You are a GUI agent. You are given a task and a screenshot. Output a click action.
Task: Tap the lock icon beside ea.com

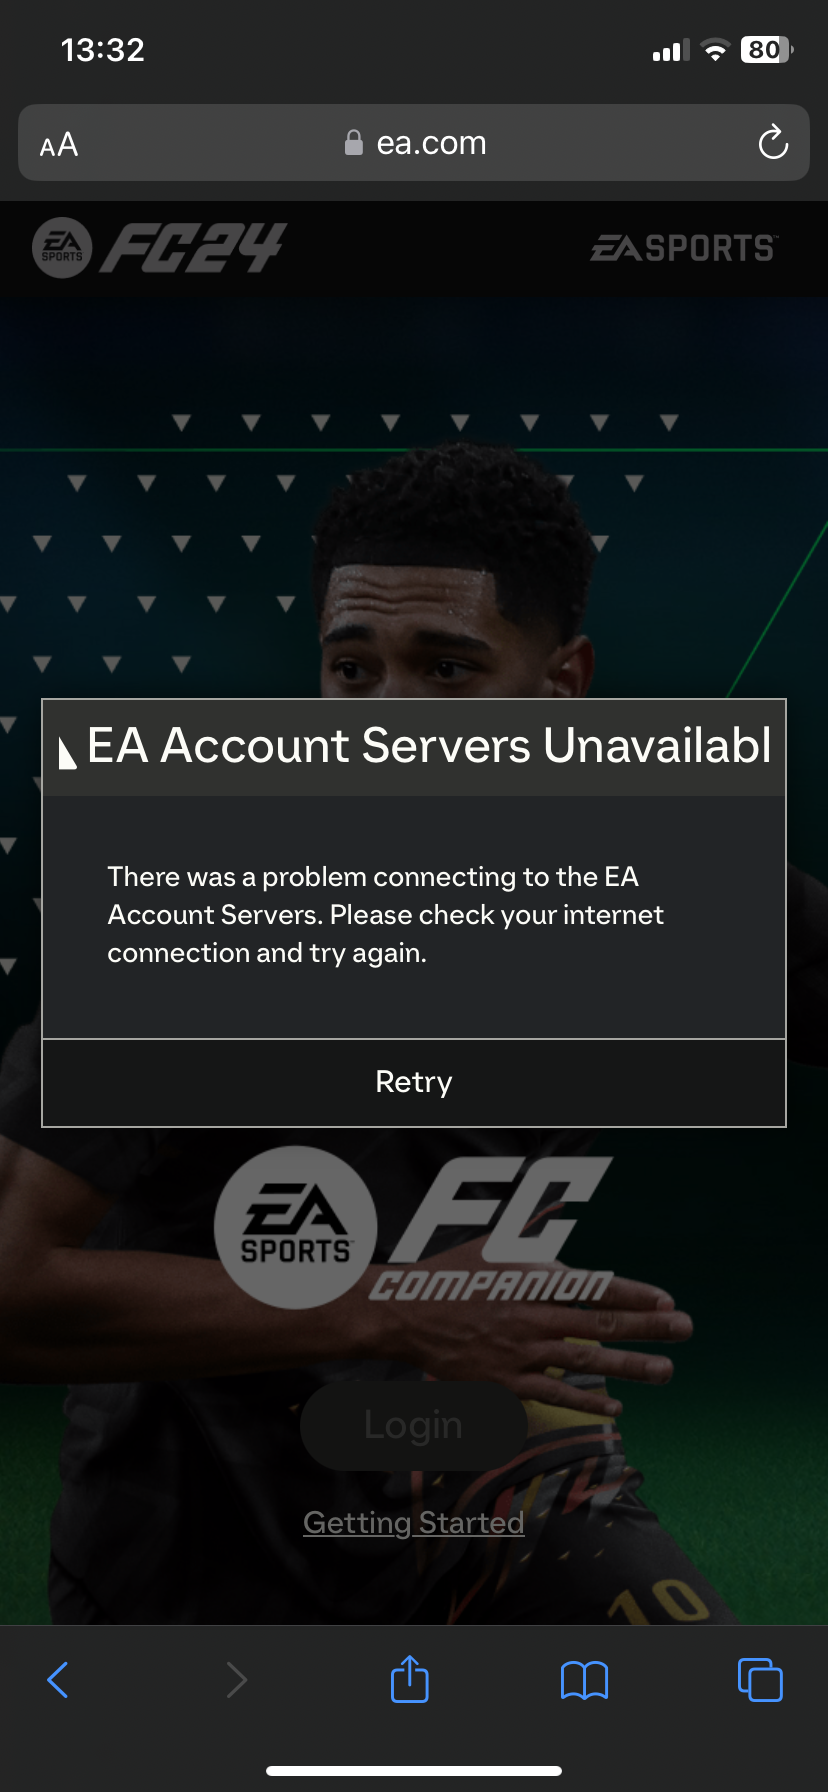pyautogui.click(x=353, y=143)
